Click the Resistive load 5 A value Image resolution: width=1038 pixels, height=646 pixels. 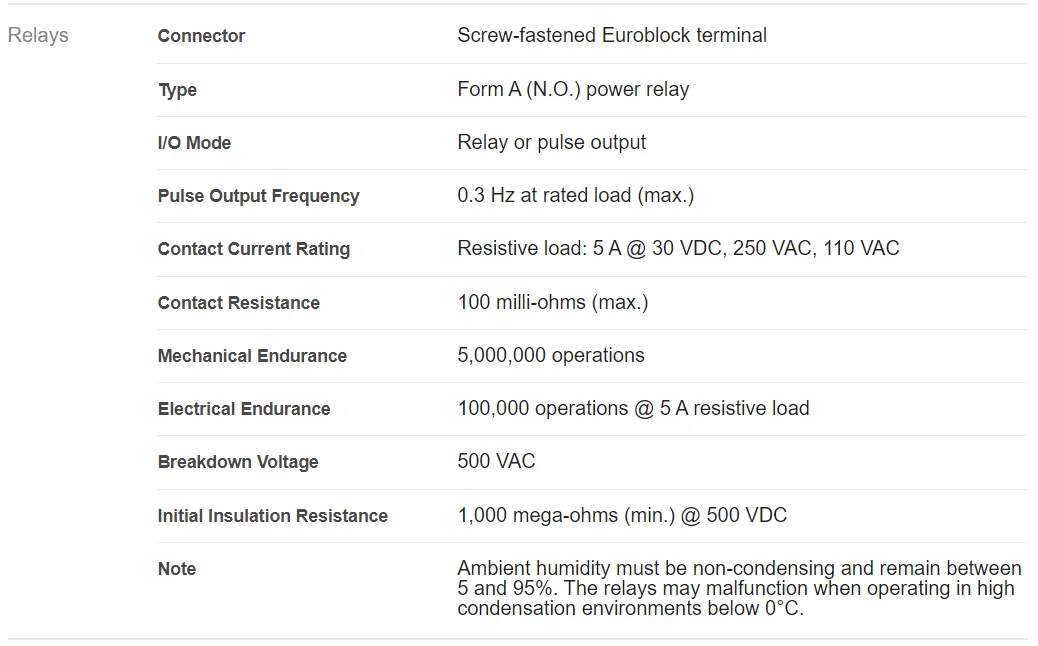point(678,248)
